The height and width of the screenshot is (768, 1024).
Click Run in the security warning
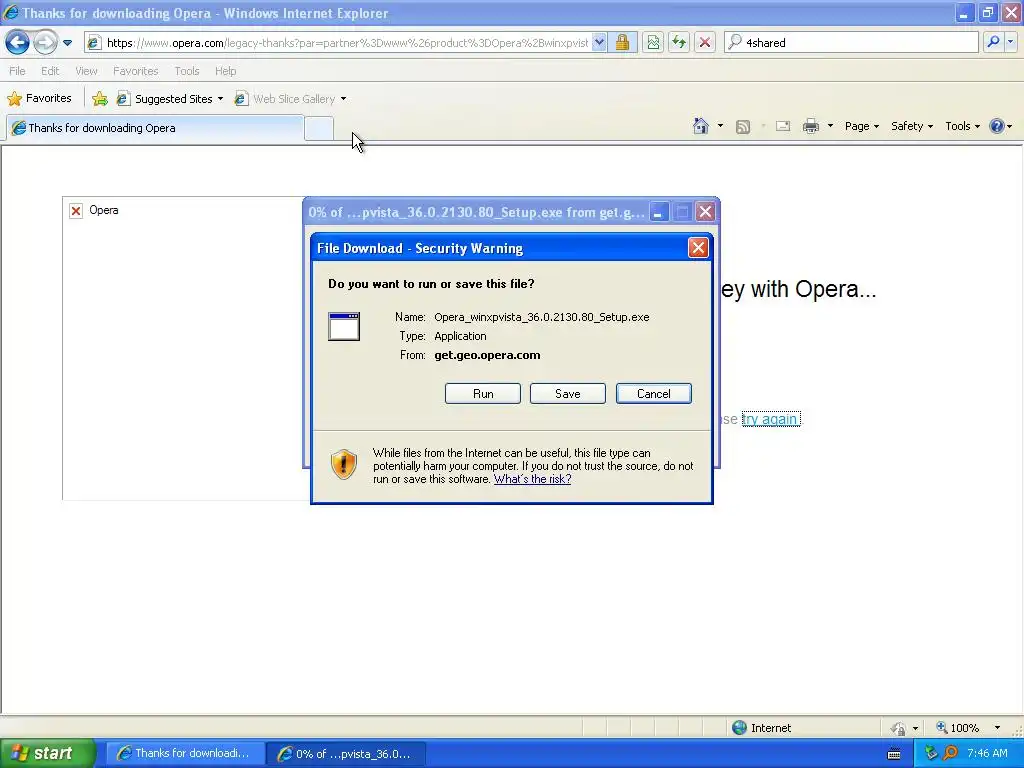pyautogui.click(x=483, y=394)
